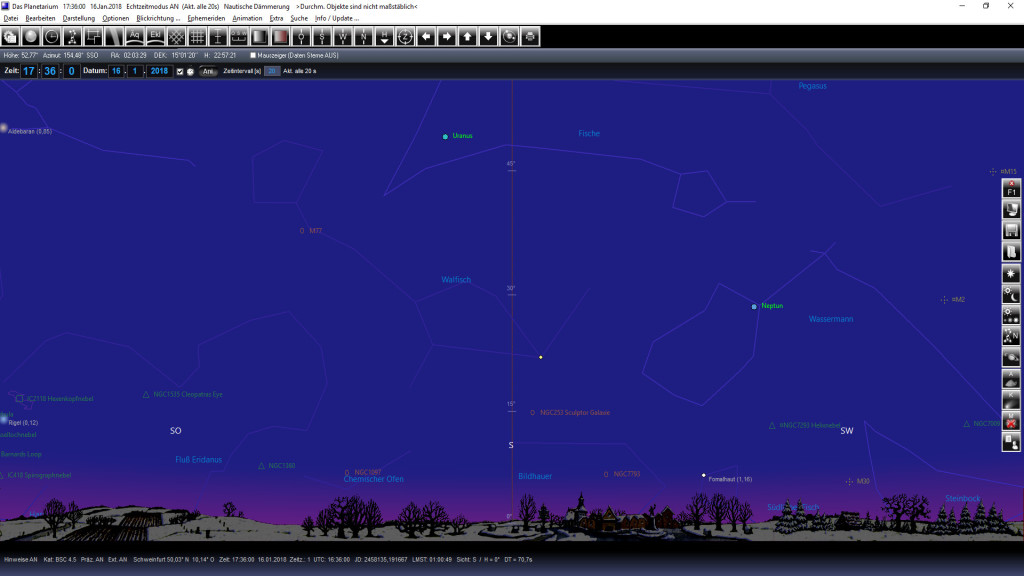Enable the Mauszeiger checkbox
This screenshot has height=576, width=1024.
click(253, 56)
